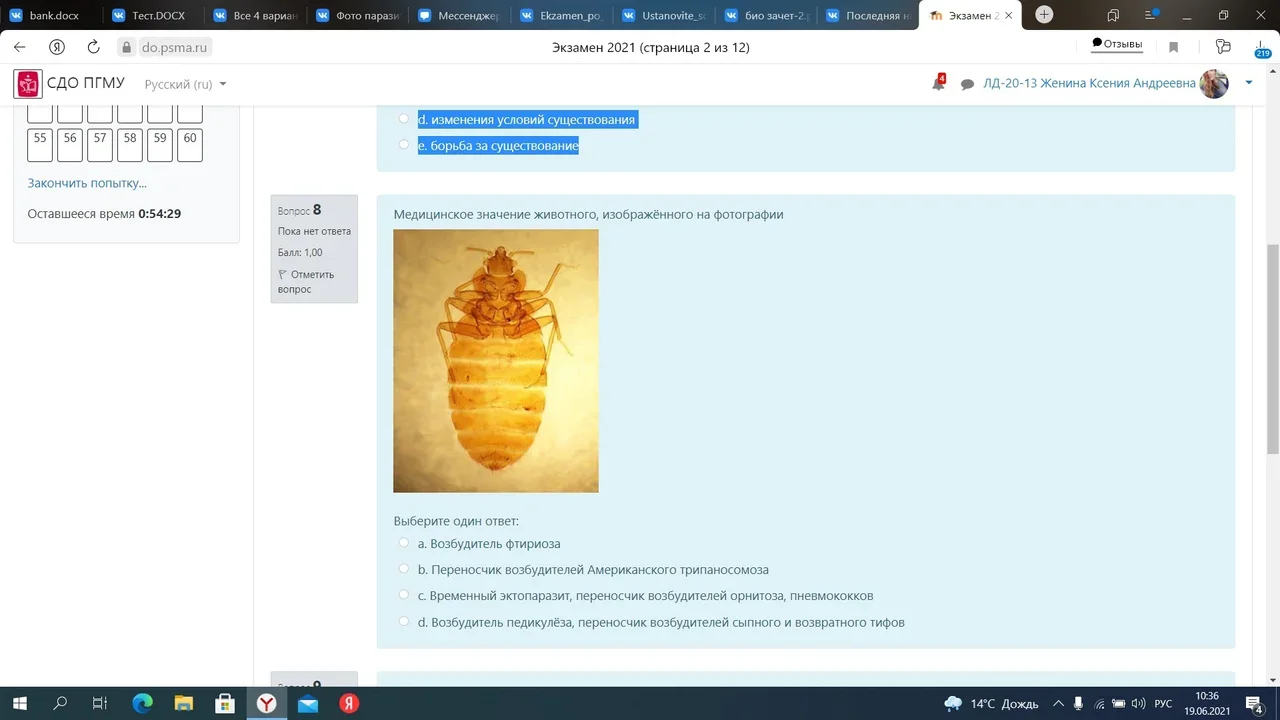The image size is (1280, 720).
Task: Open Microsoft Store from taskbar
Action: (x=225, y=703)
